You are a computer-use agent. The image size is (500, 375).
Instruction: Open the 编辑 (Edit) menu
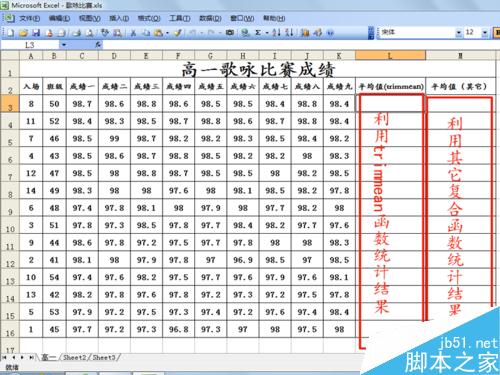point(59,18)
